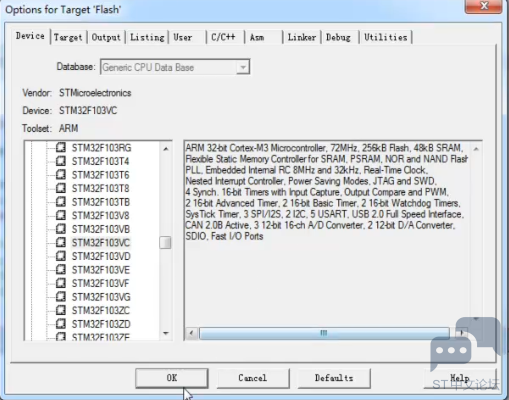This screenshot has width=509, height=400.
Task: Switch to the Target tab
Action: tap(68, 37)
